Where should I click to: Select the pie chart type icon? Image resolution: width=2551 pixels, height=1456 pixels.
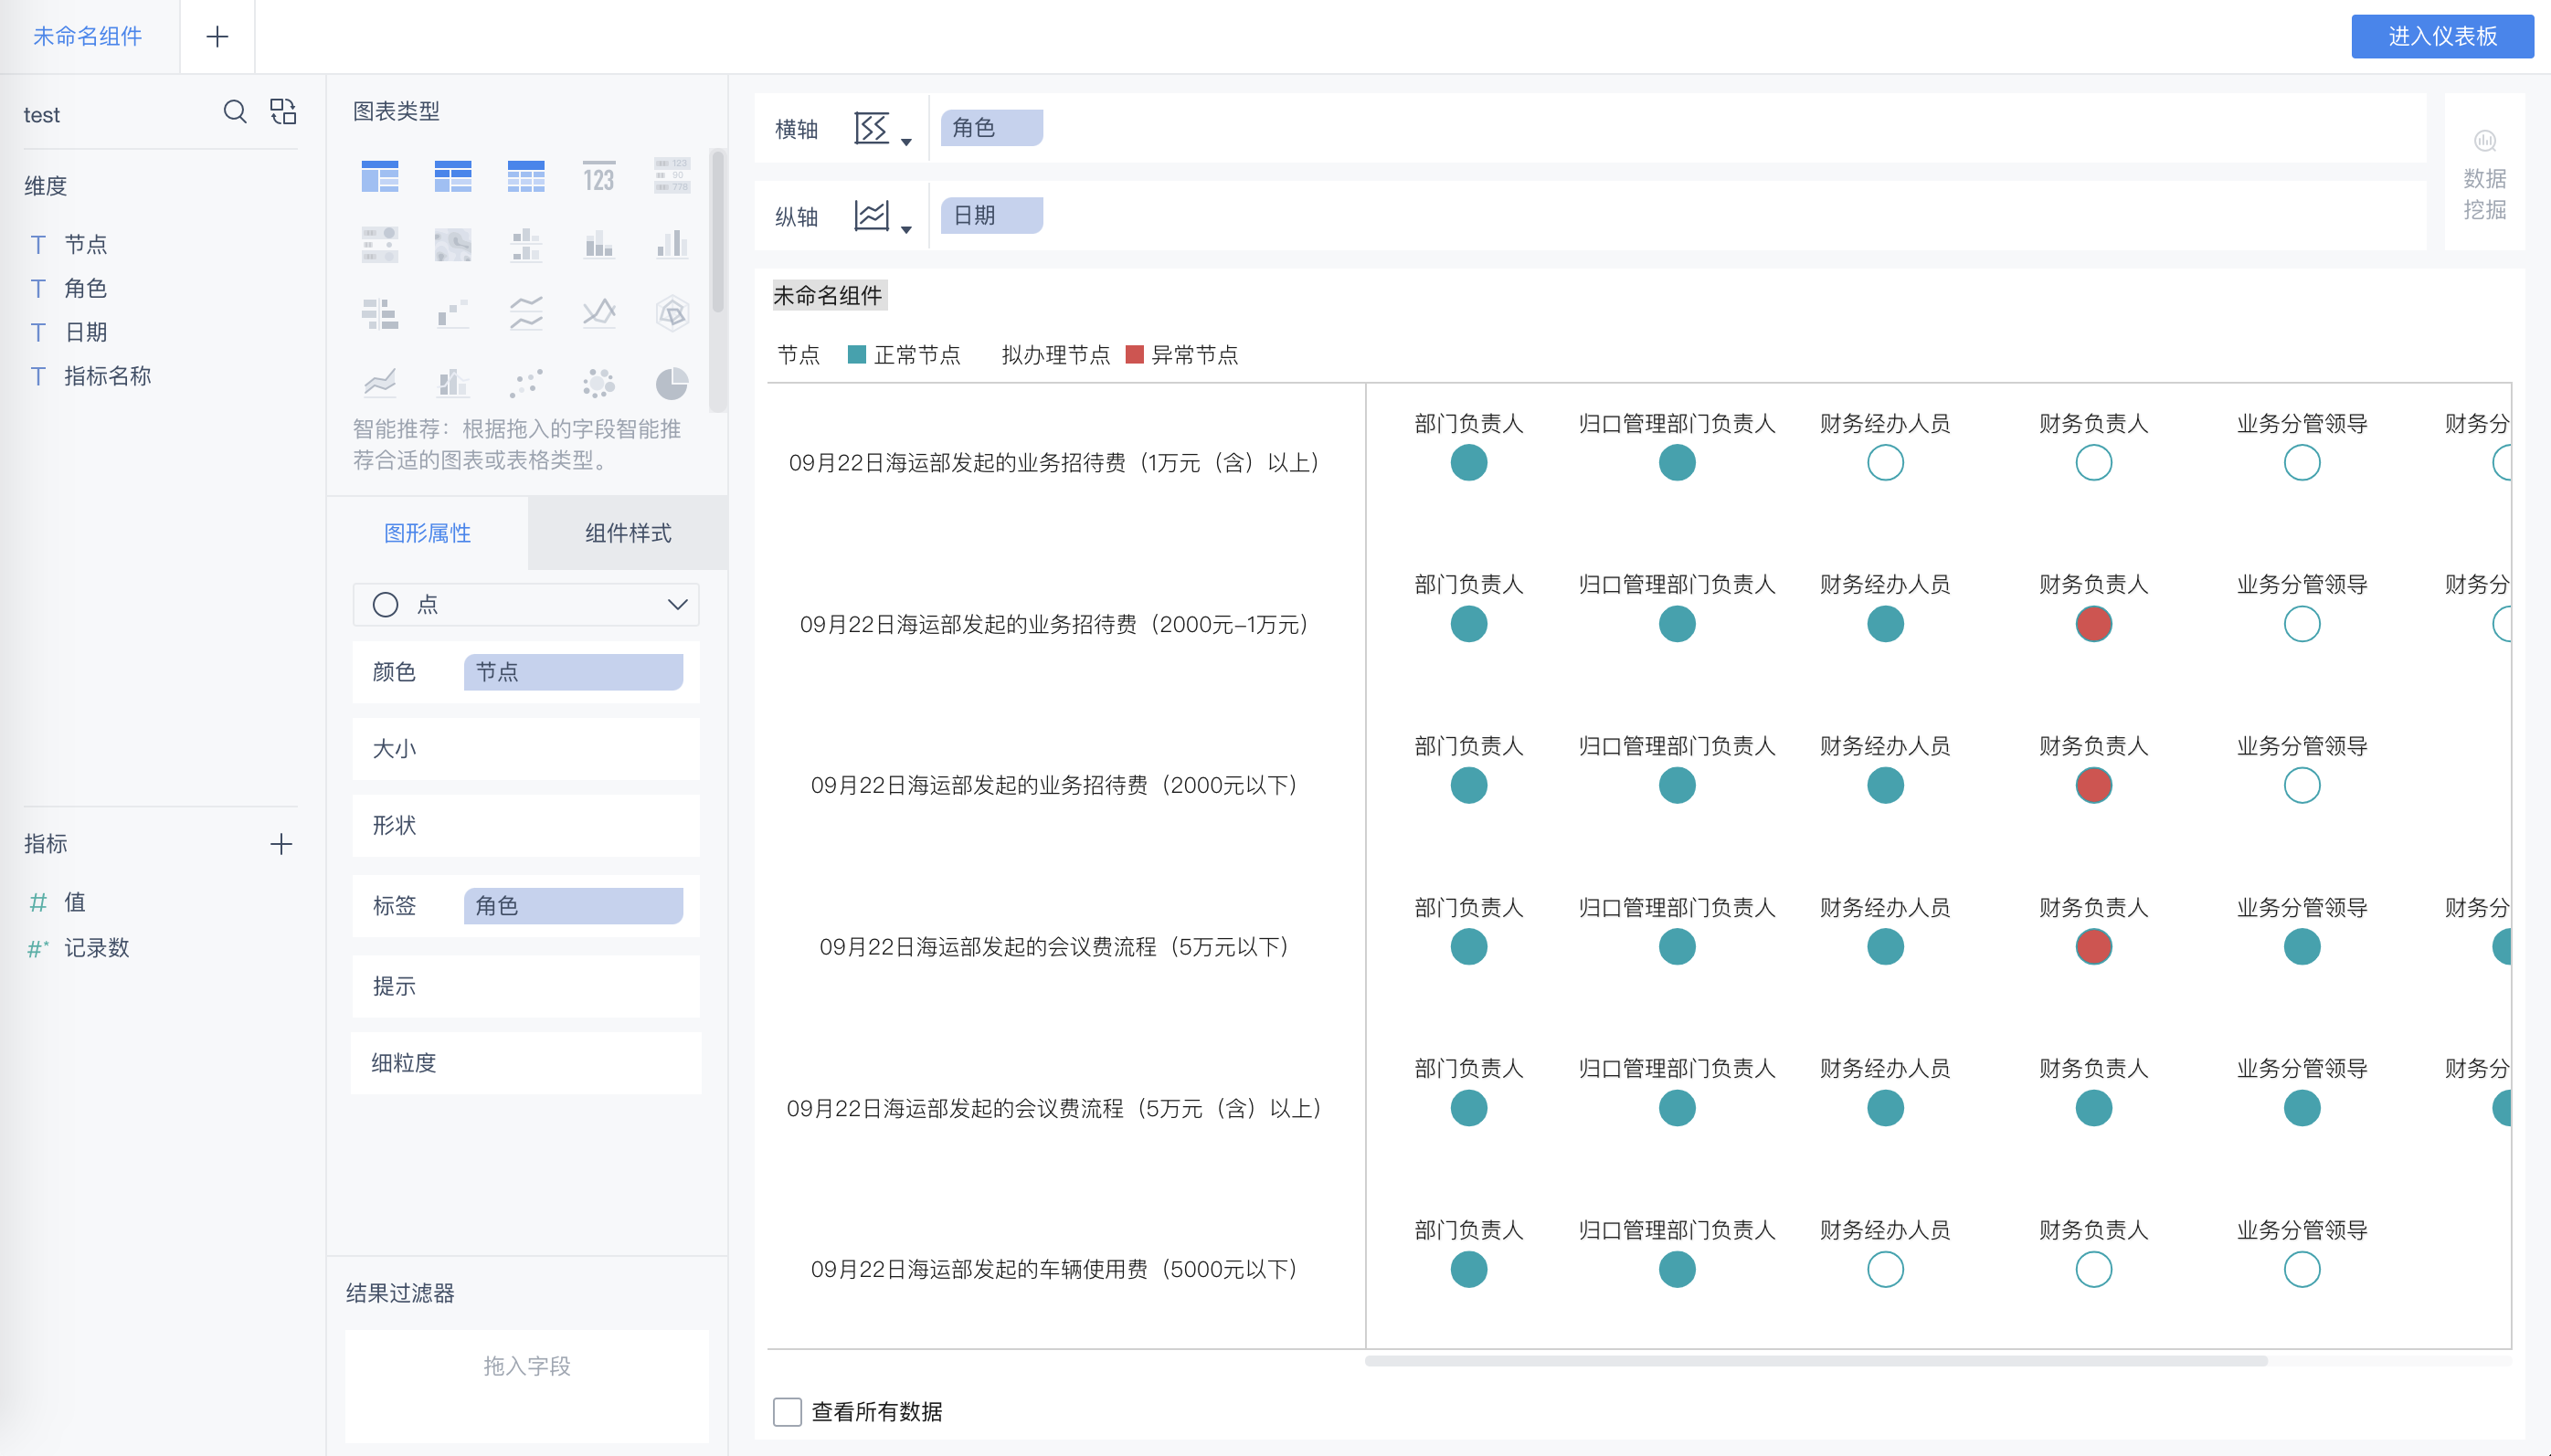tap(671, 383)
